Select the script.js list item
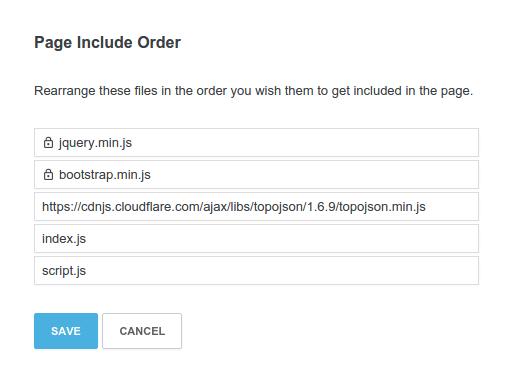 pos(256,271)
